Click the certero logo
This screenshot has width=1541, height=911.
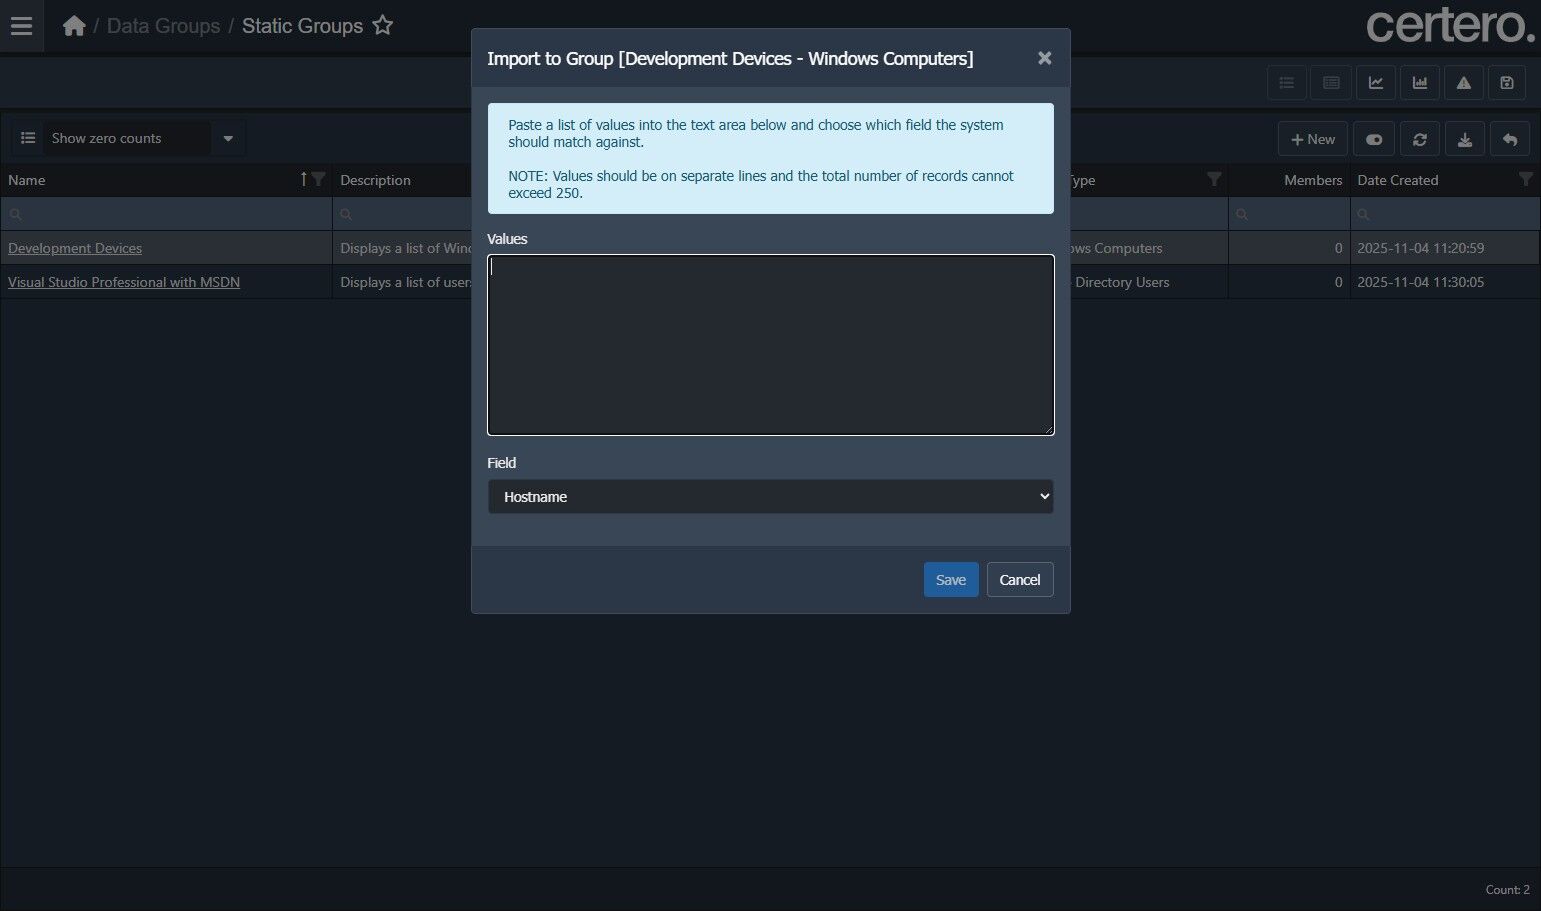pyautogui.click(x=1450, y=26)
